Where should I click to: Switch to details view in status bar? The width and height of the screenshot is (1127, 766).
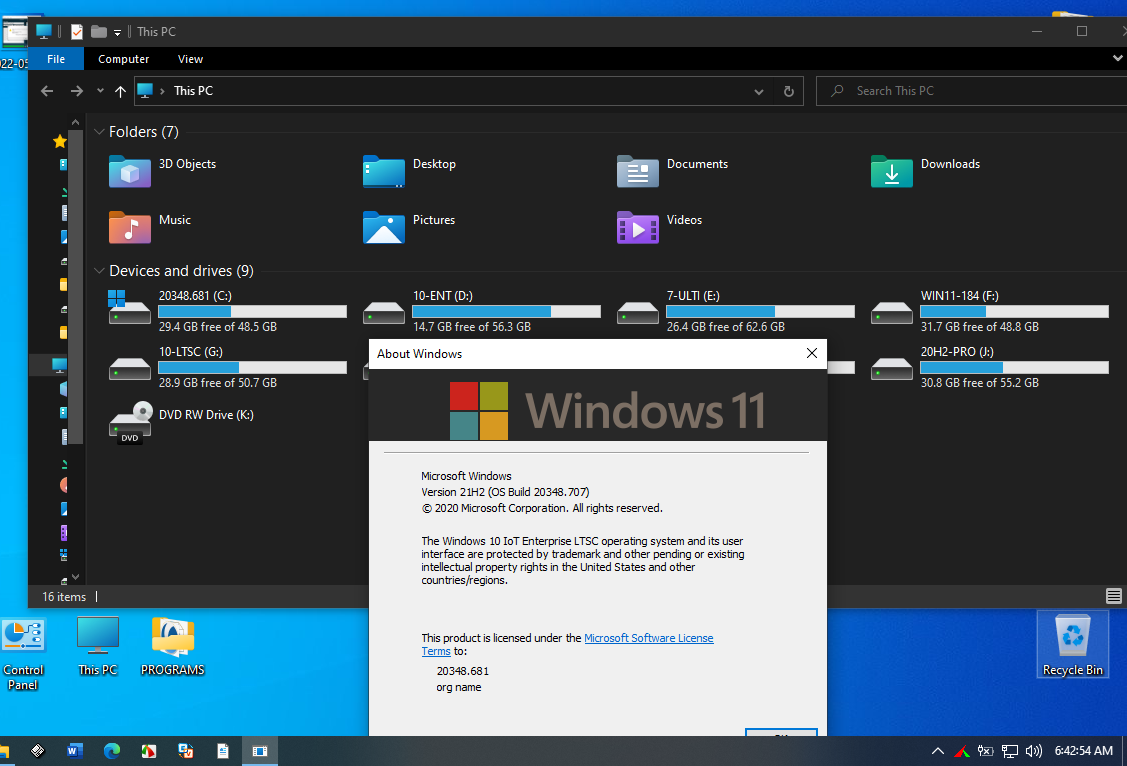pyautogui.click(x=1113, y=596)
